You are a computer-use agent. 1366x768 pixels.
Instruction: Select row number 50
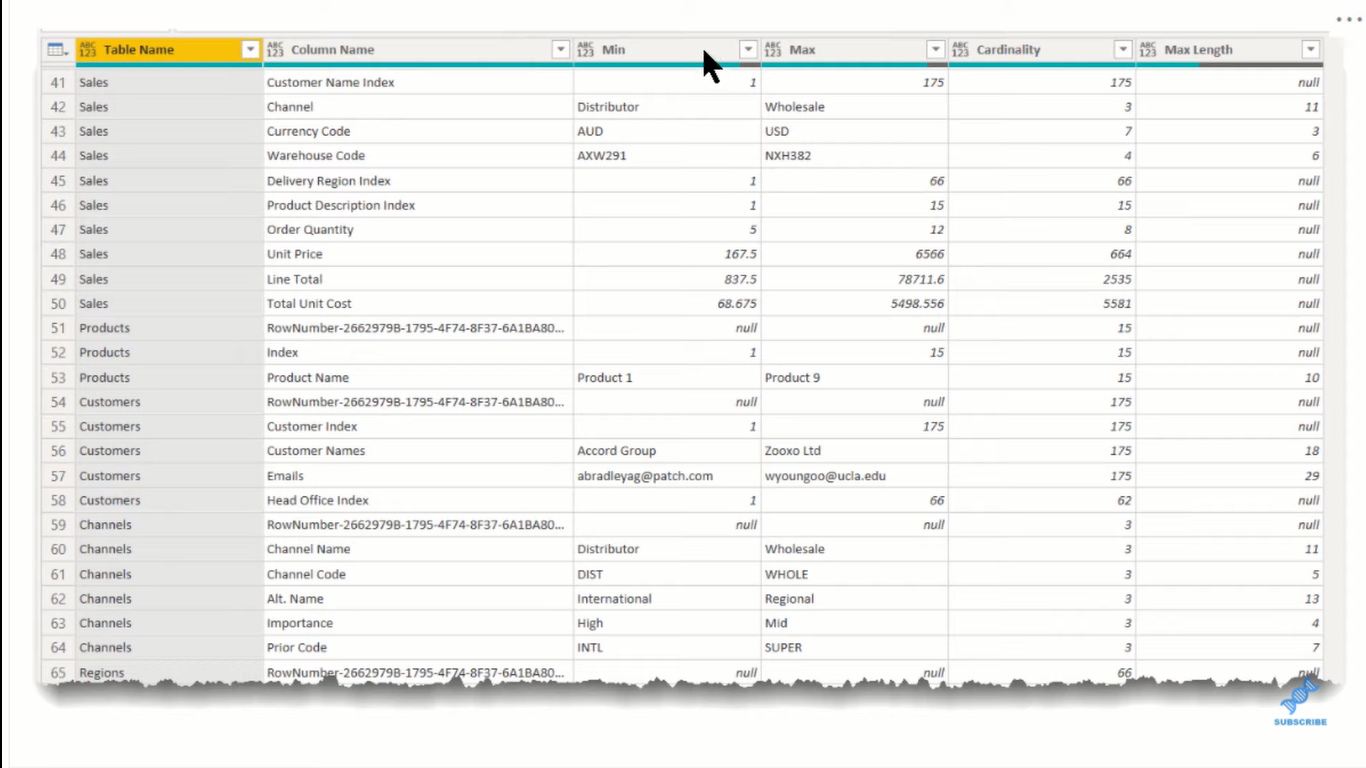(58, 304)
